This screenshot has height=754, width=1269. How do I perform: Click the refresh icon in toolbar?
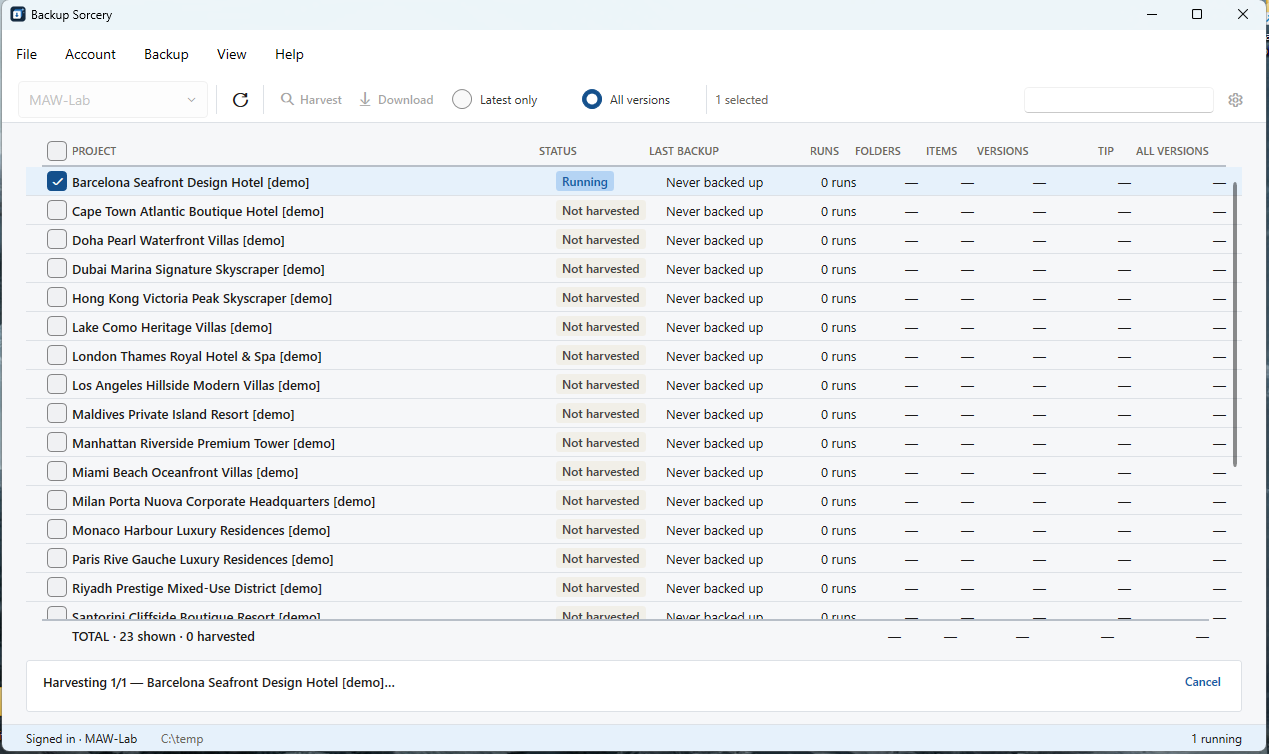click(x=240, y=100)
